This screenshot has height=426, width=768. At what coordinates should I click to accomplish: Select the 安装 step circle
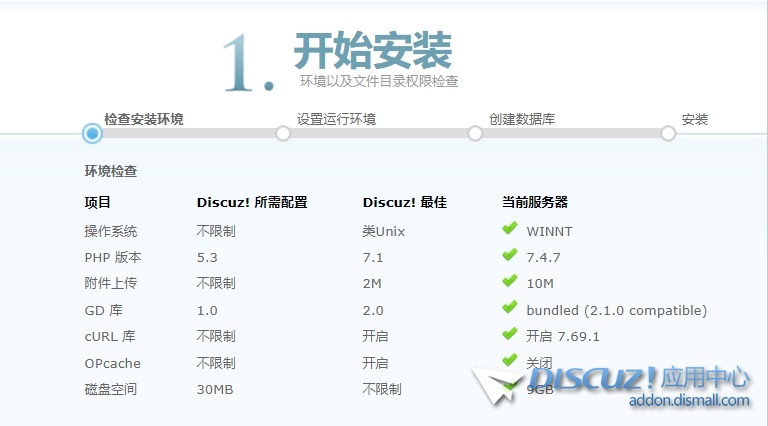point(668,133)
